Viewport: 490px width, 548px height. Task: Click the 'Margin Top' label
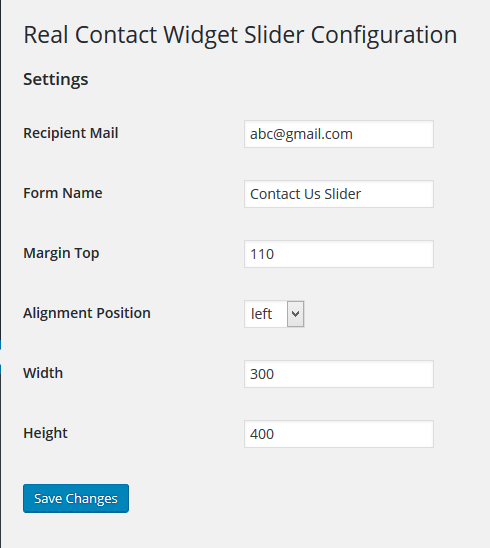[x=61, y=253]
